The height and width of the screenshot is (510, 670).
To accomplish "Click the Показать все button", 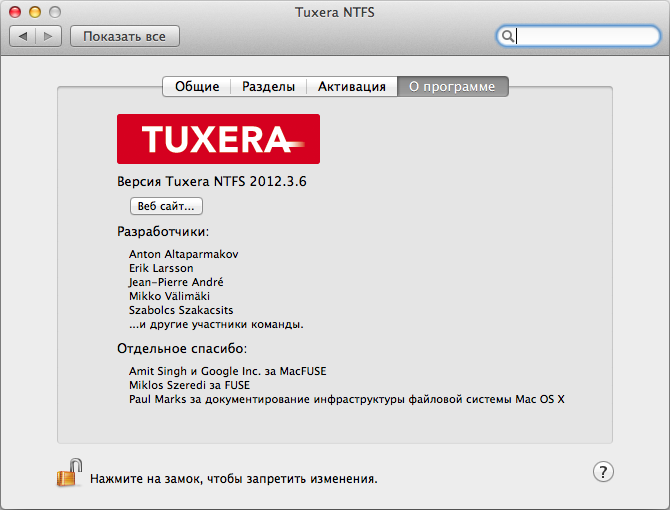I will [124, 36].
